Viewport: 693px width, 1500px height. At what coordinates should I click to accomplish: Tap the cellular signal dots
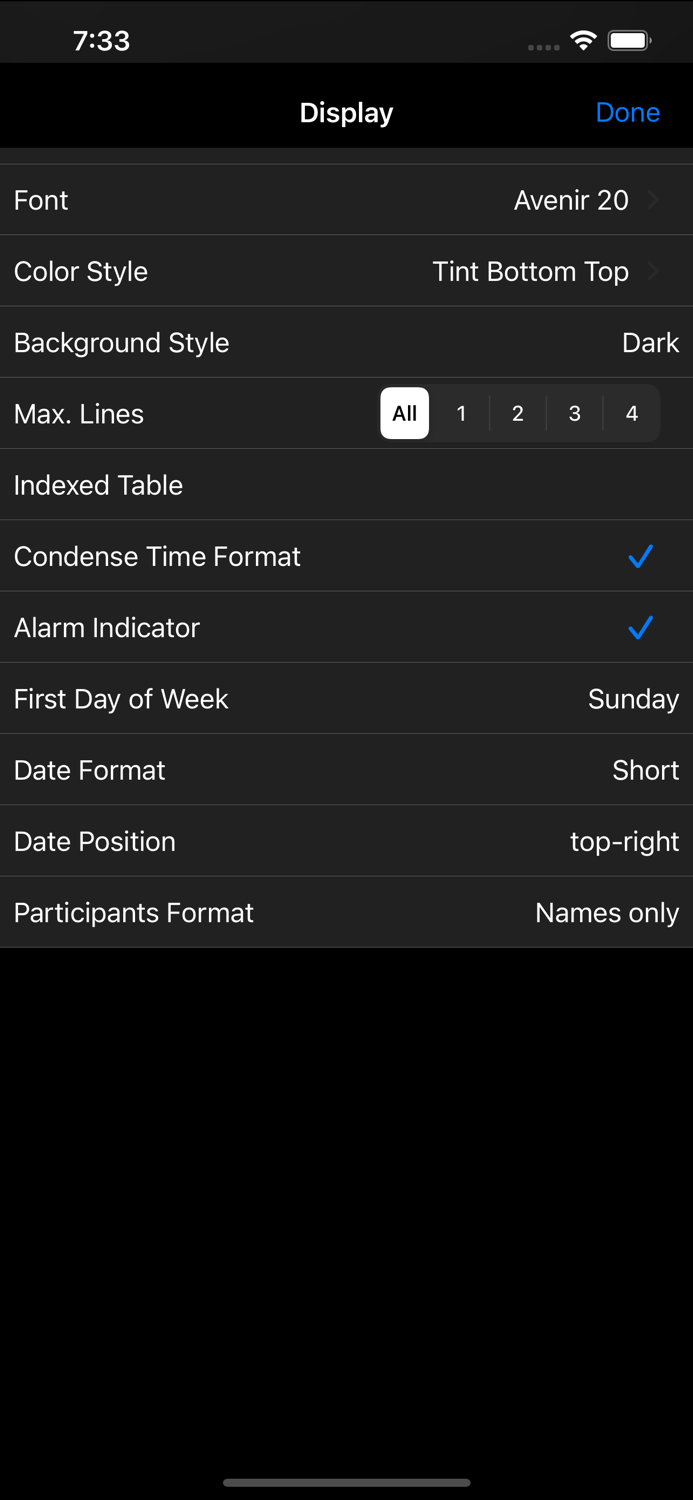(543, 46)
